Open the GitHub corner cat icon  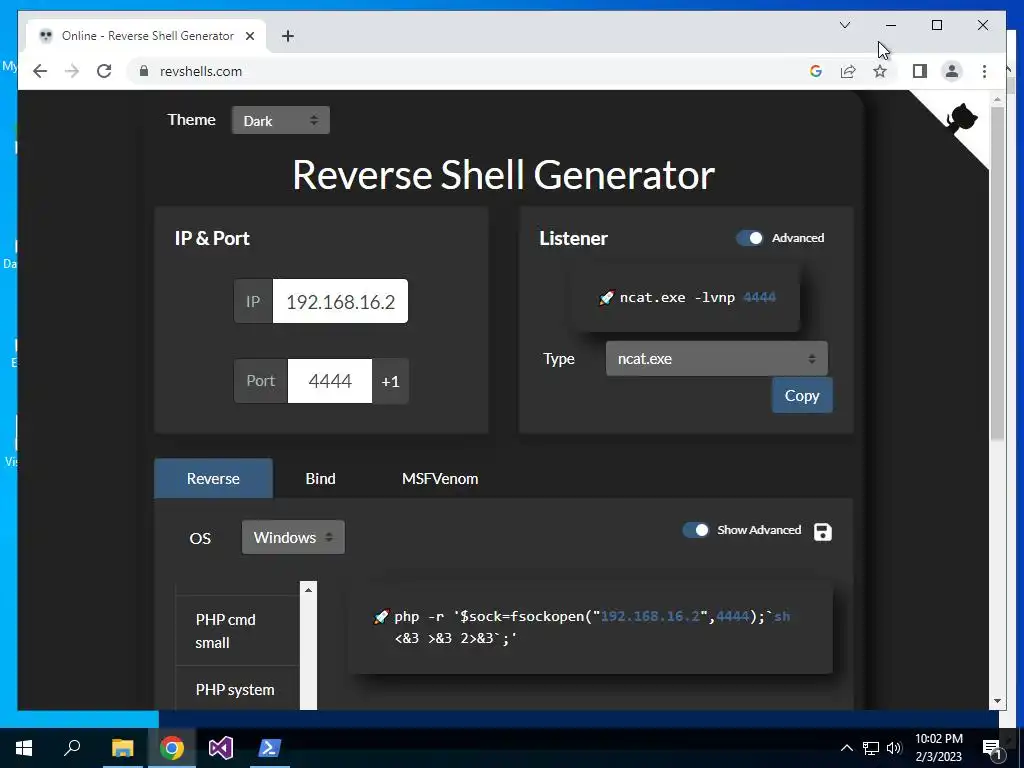[961, 121]
